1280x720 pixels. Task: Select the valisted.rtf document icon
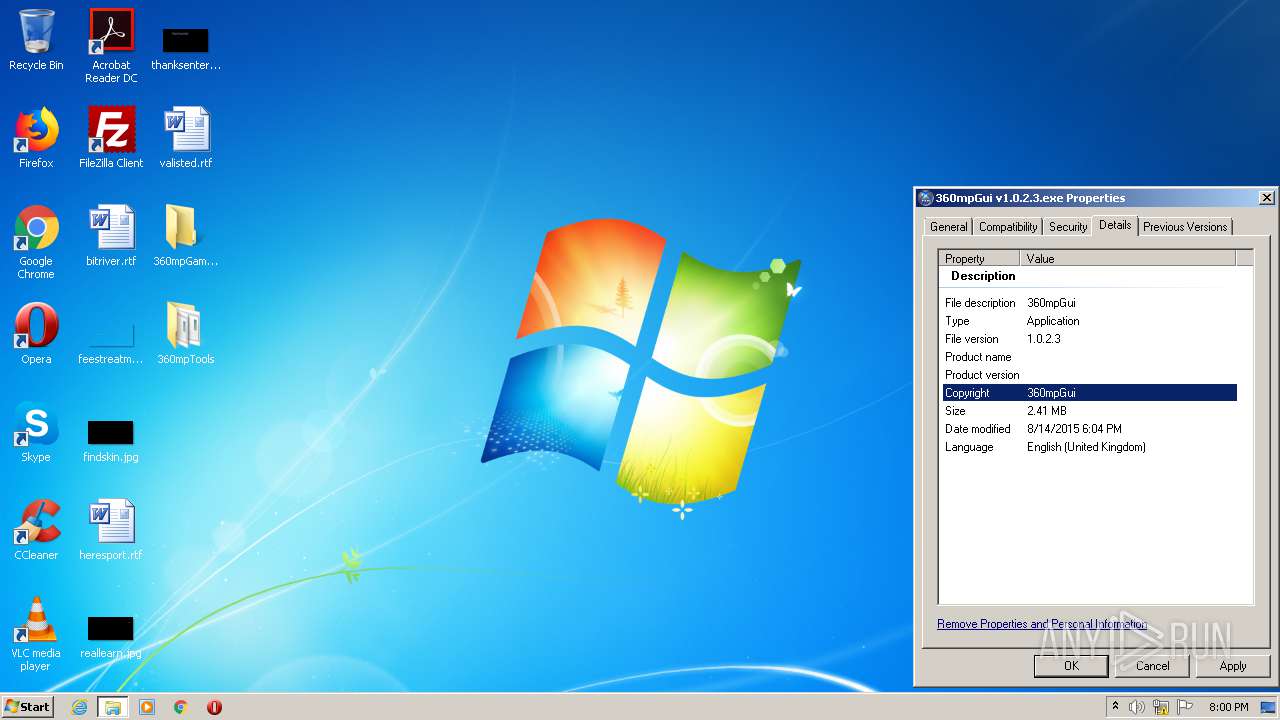coord(186,138)
